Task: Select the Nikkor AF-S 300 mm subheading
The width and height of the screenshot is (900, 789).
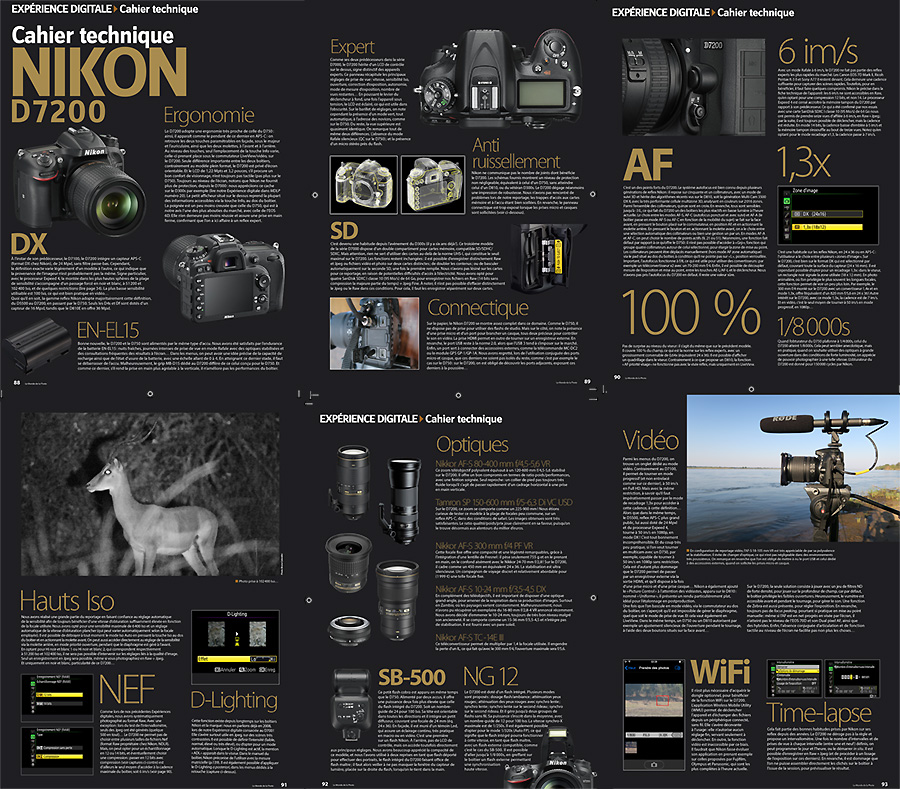Action: coord(484,546)
